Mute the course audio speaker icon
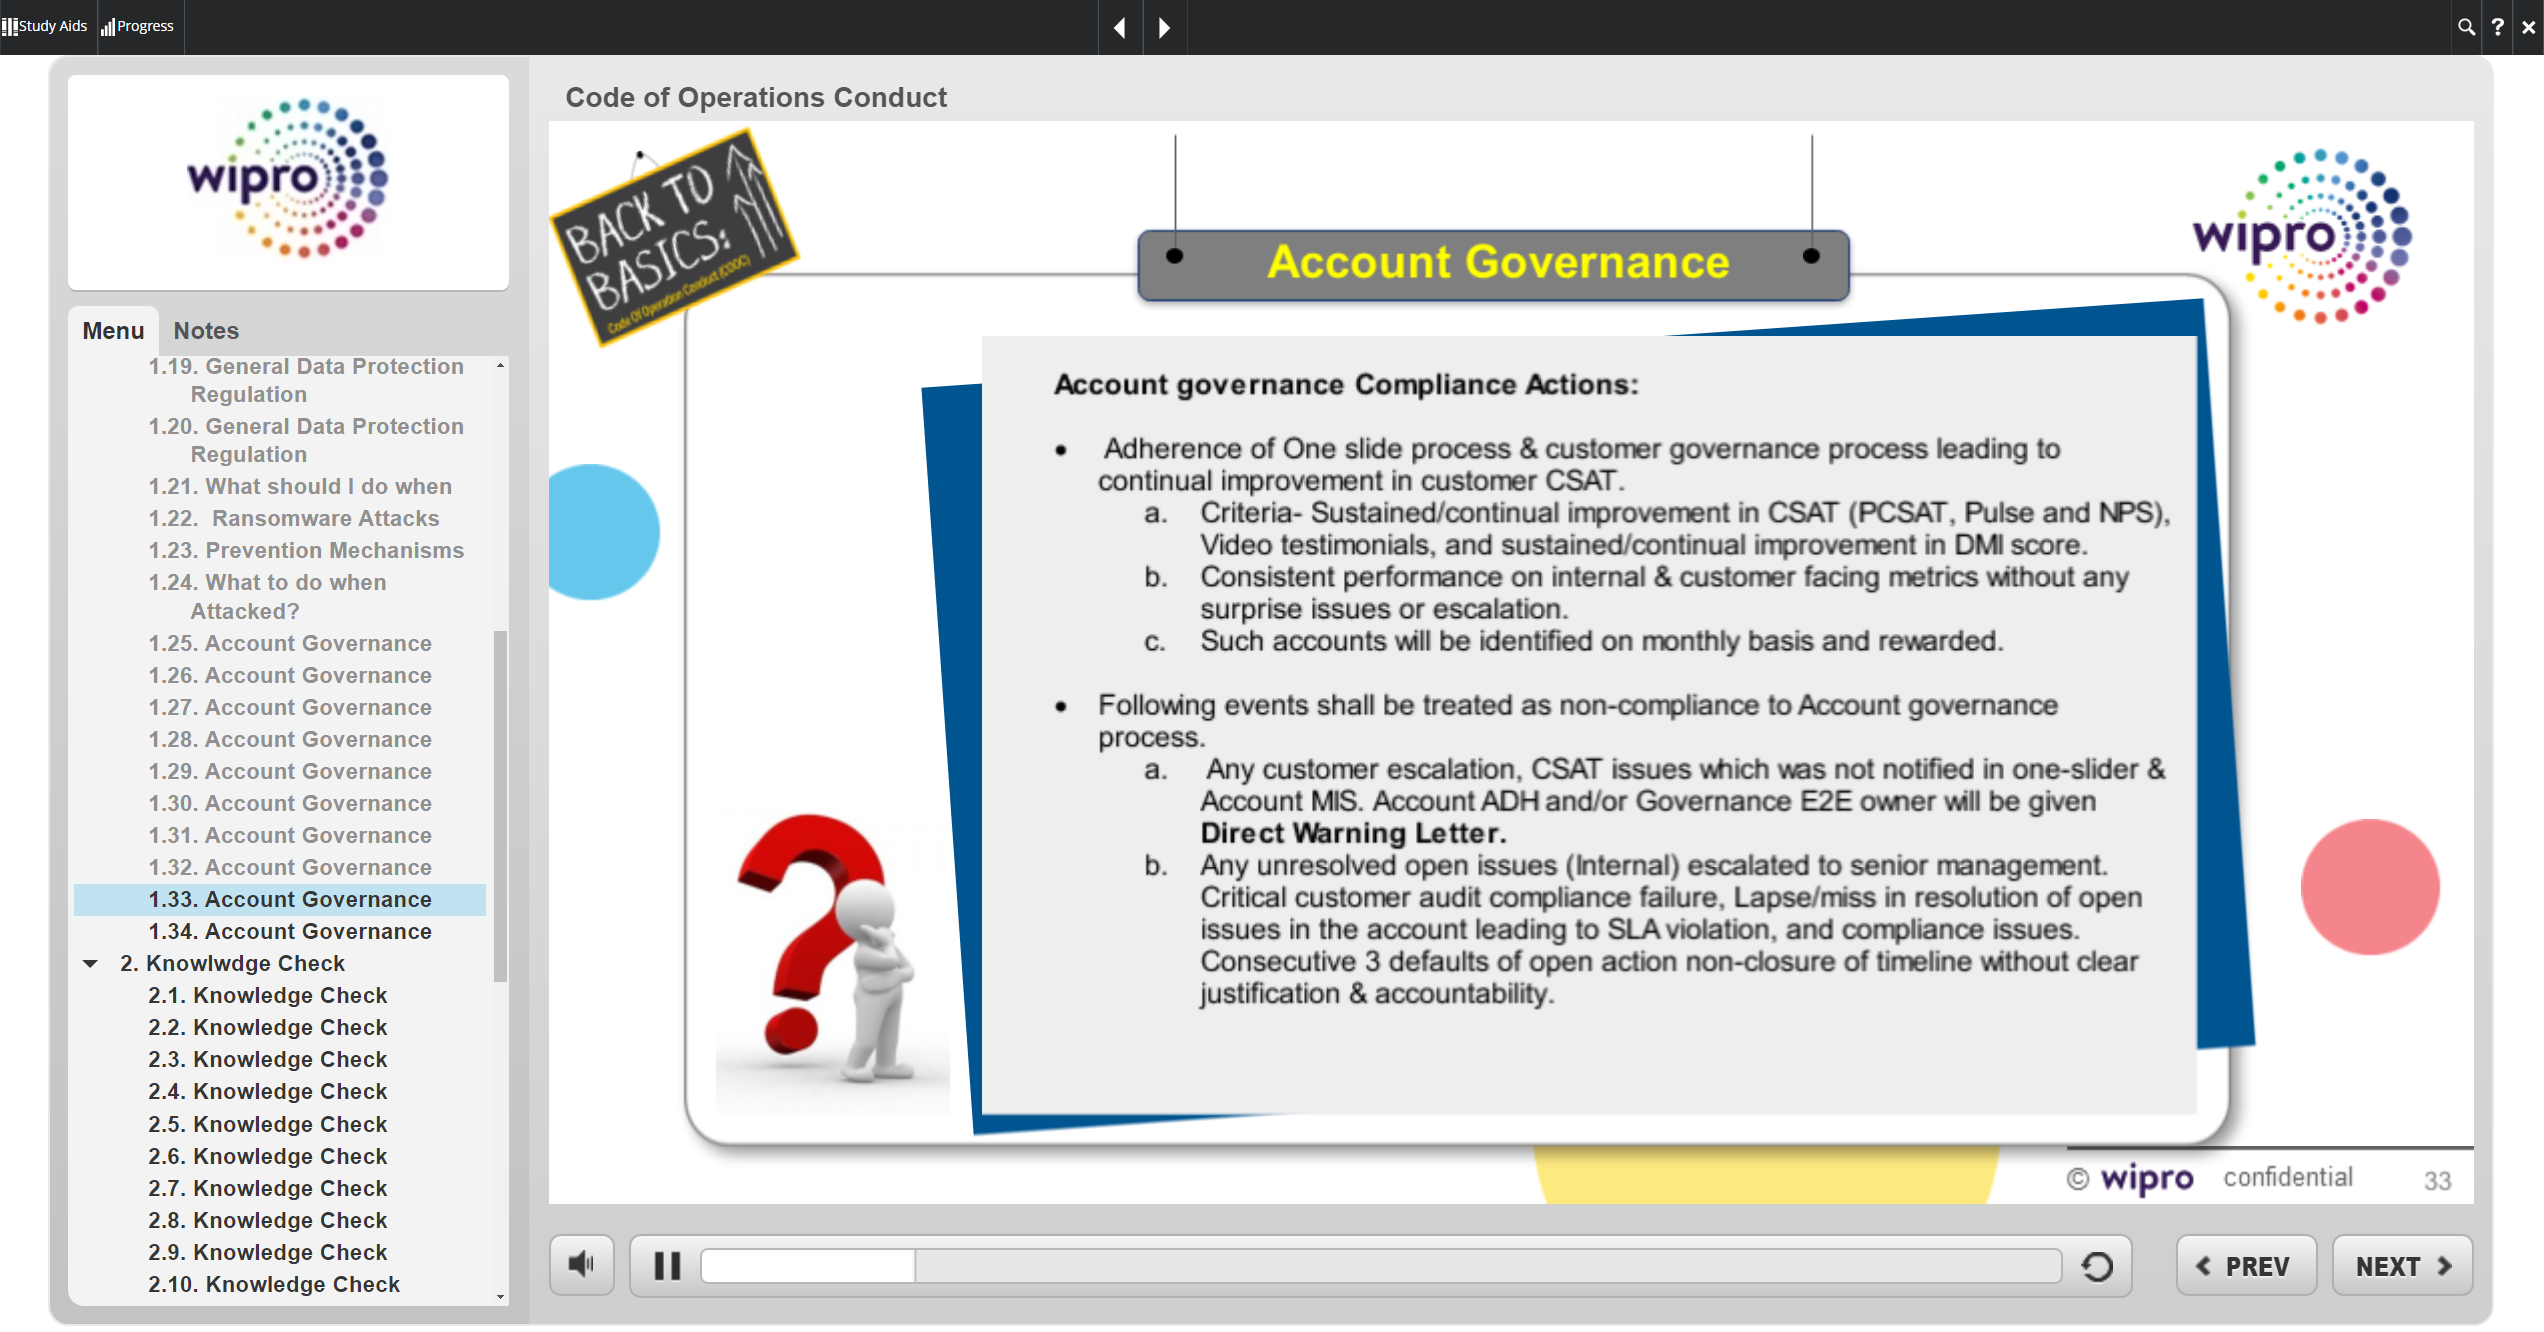2544x1332 pixels. pos(581,1266)
